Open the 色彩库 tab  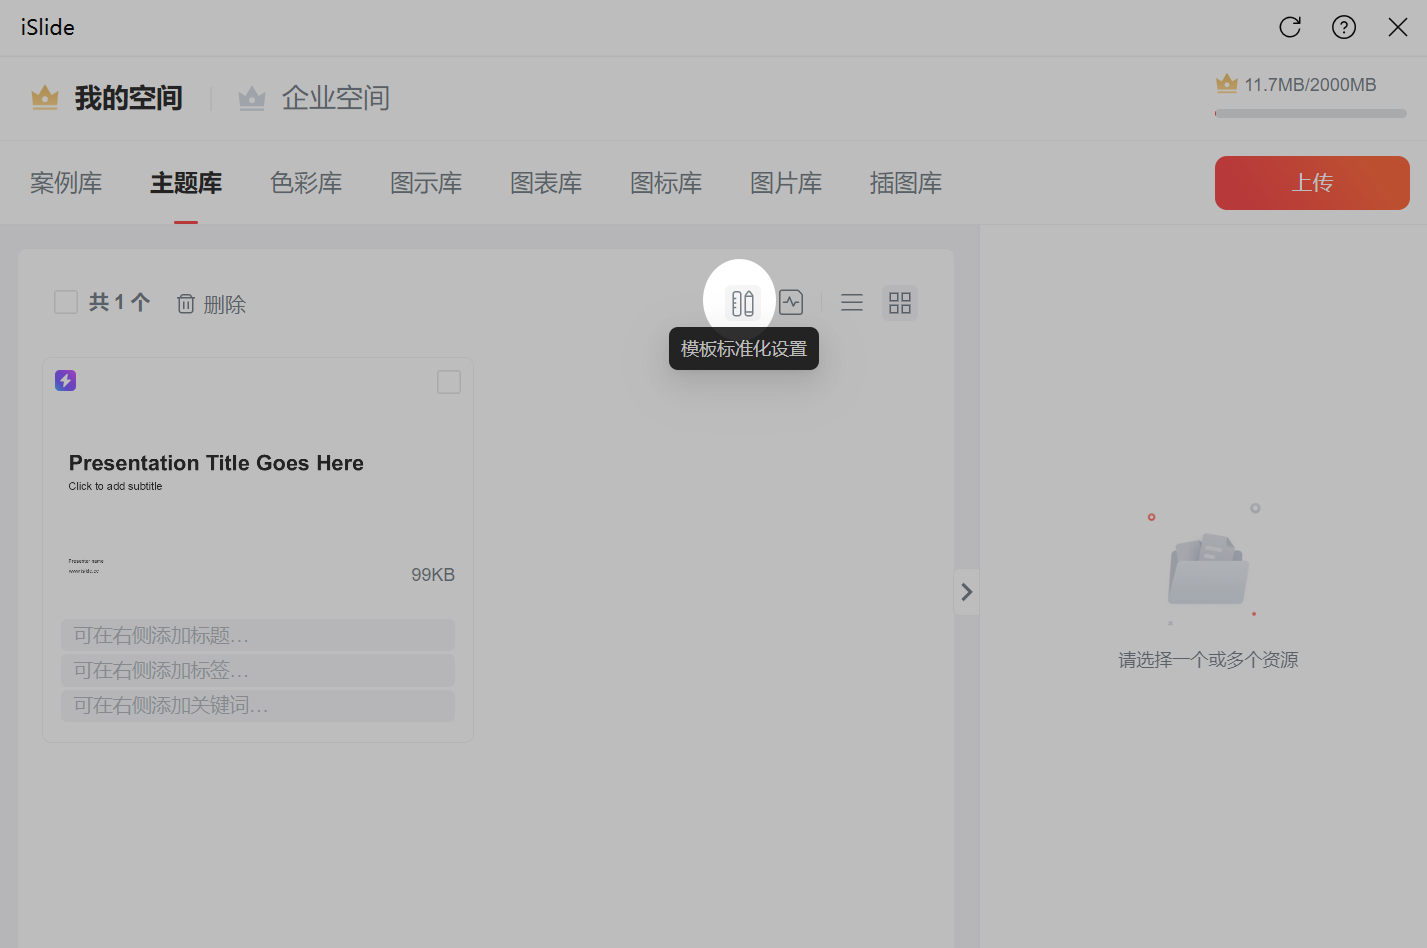[306, 183]
